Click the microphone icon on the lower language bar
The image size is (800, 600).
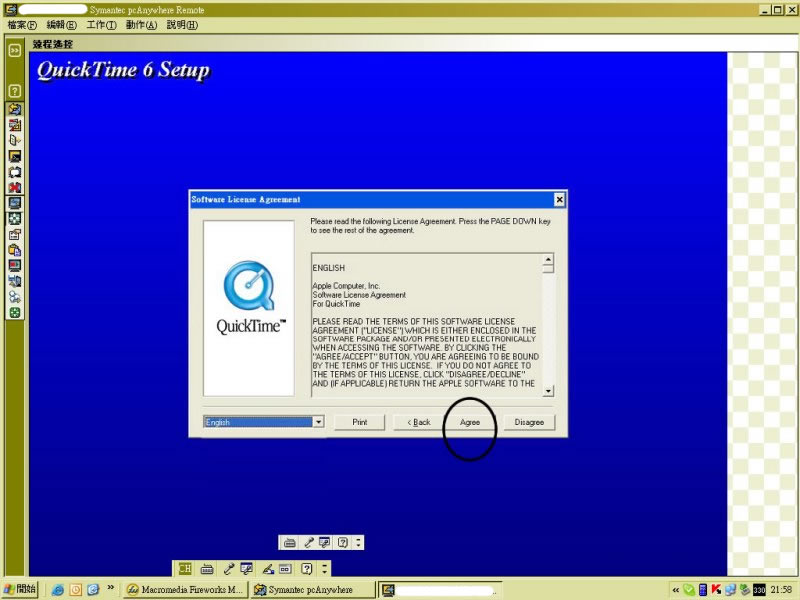tap(229, 568)
